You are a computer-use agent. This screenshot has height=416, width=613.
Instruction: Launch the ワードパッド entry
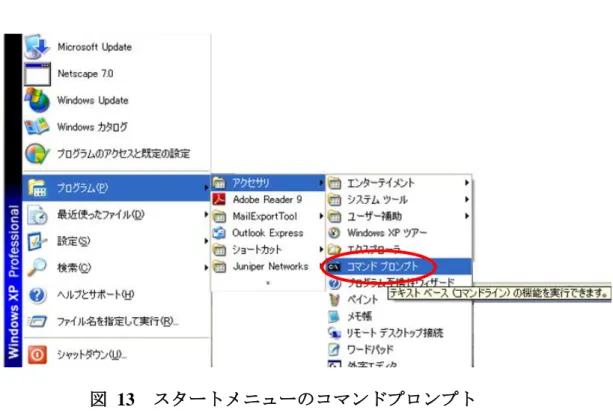coord(398,350)
